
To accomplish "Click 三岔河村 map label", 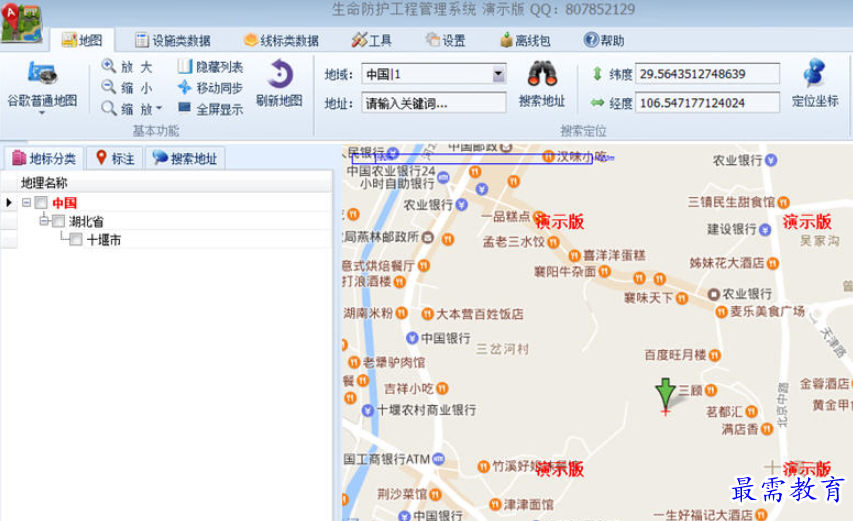I will click(502, 349).
